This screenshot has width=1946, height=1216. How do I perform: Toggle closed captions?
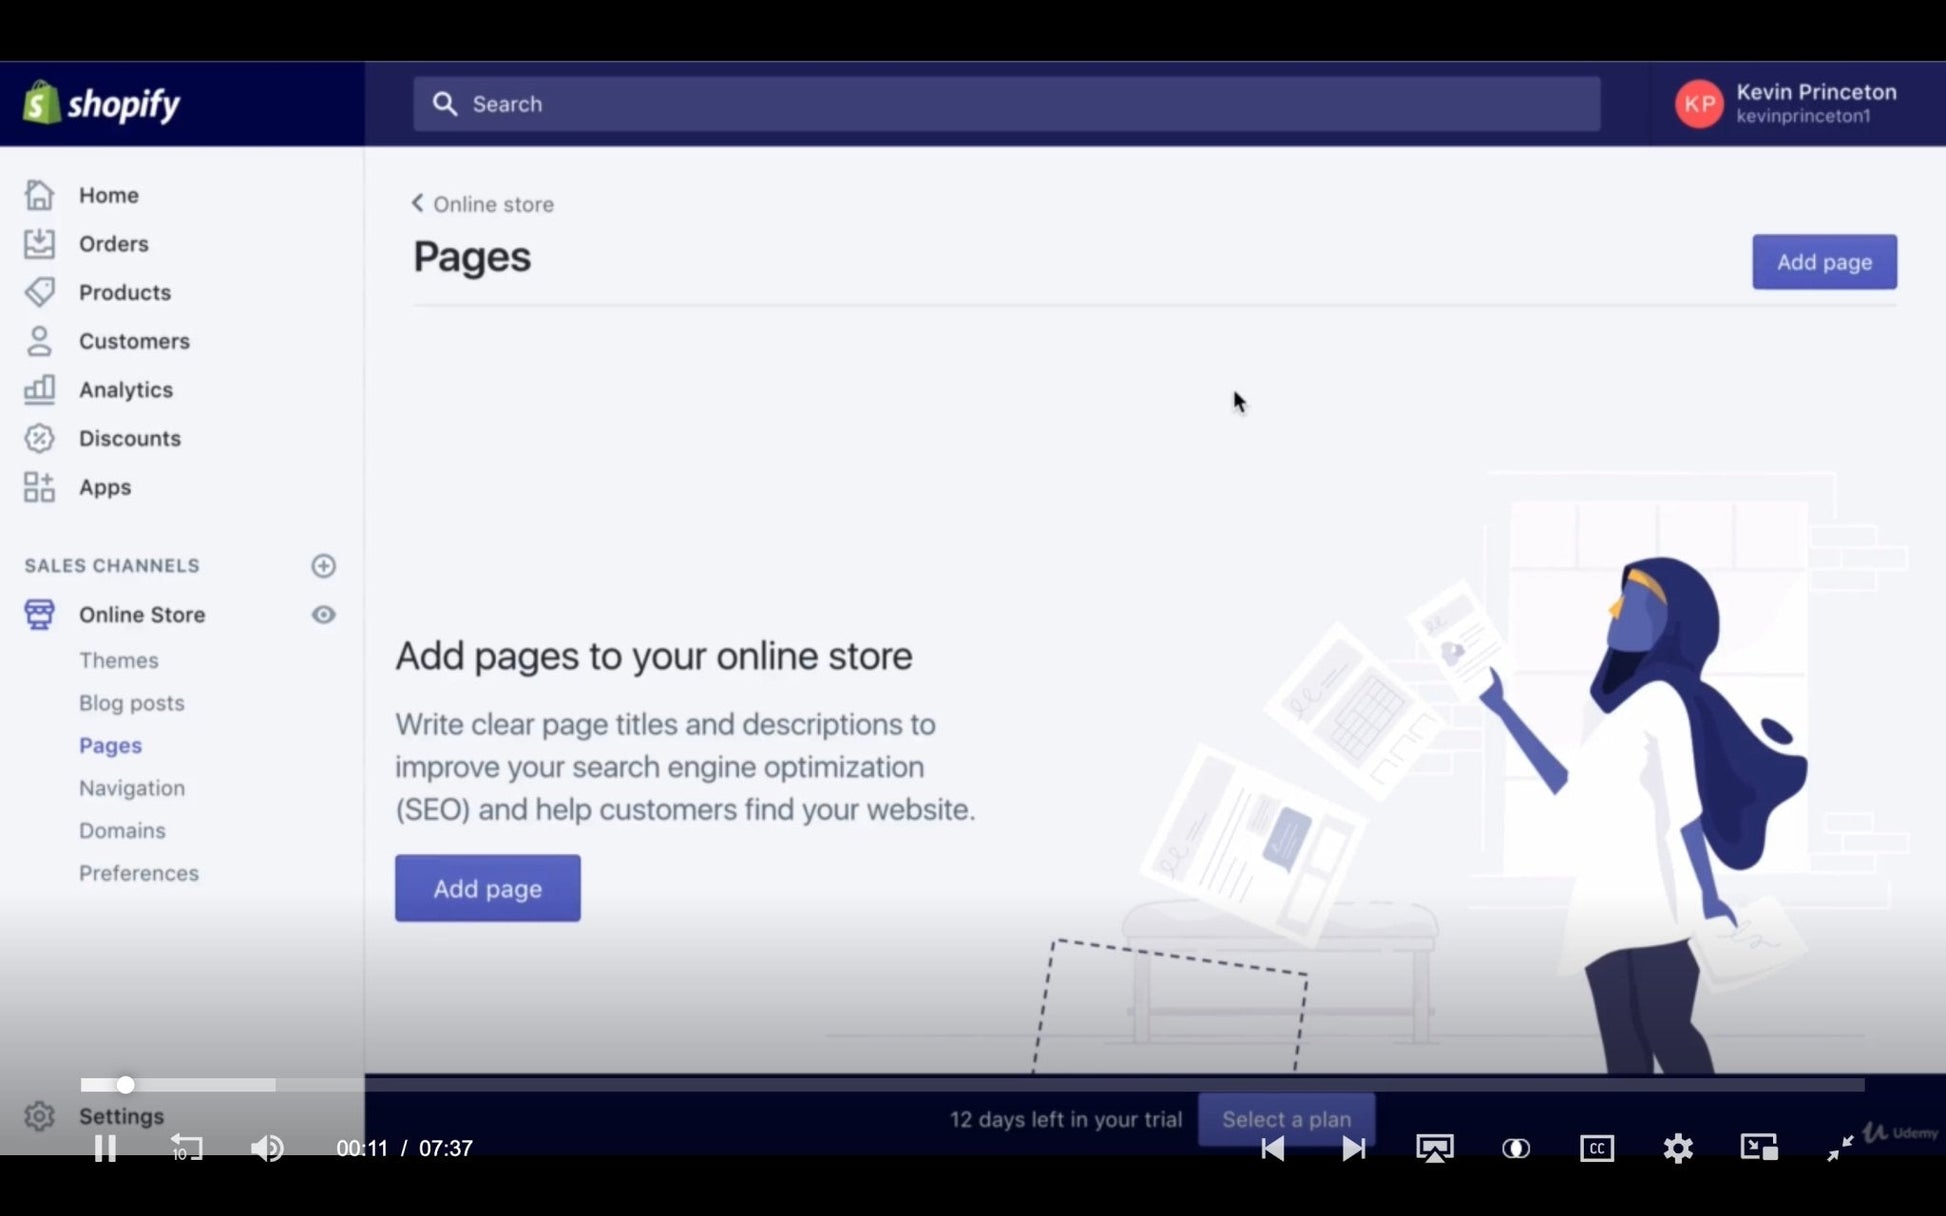coord(1596,1148)
